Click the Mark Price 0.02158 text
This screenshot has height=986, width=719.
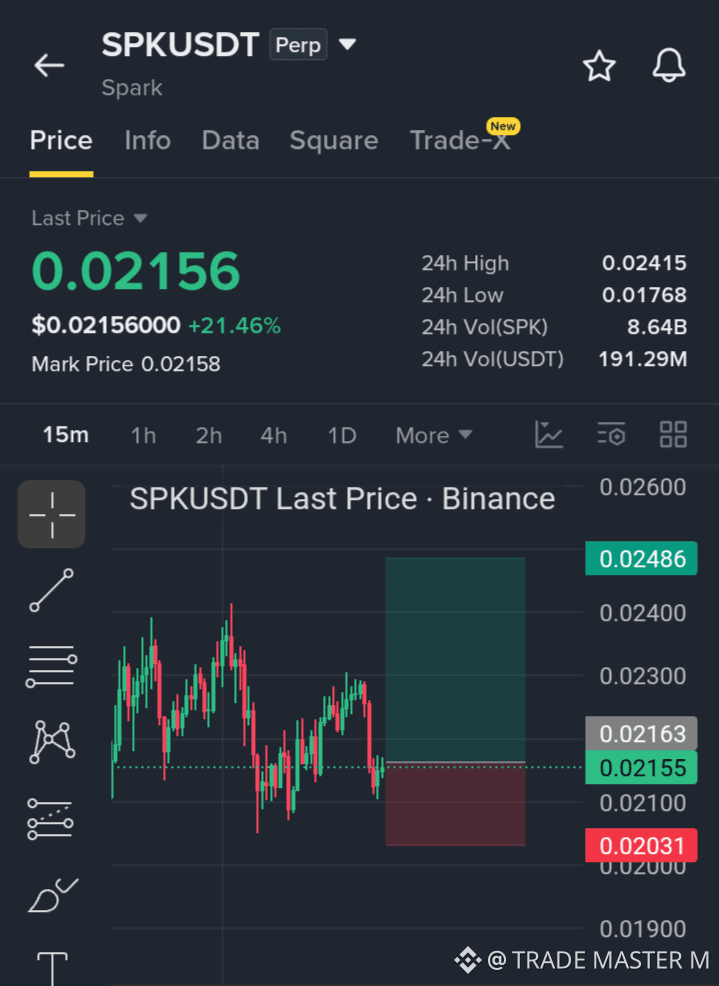pos(126,364)
